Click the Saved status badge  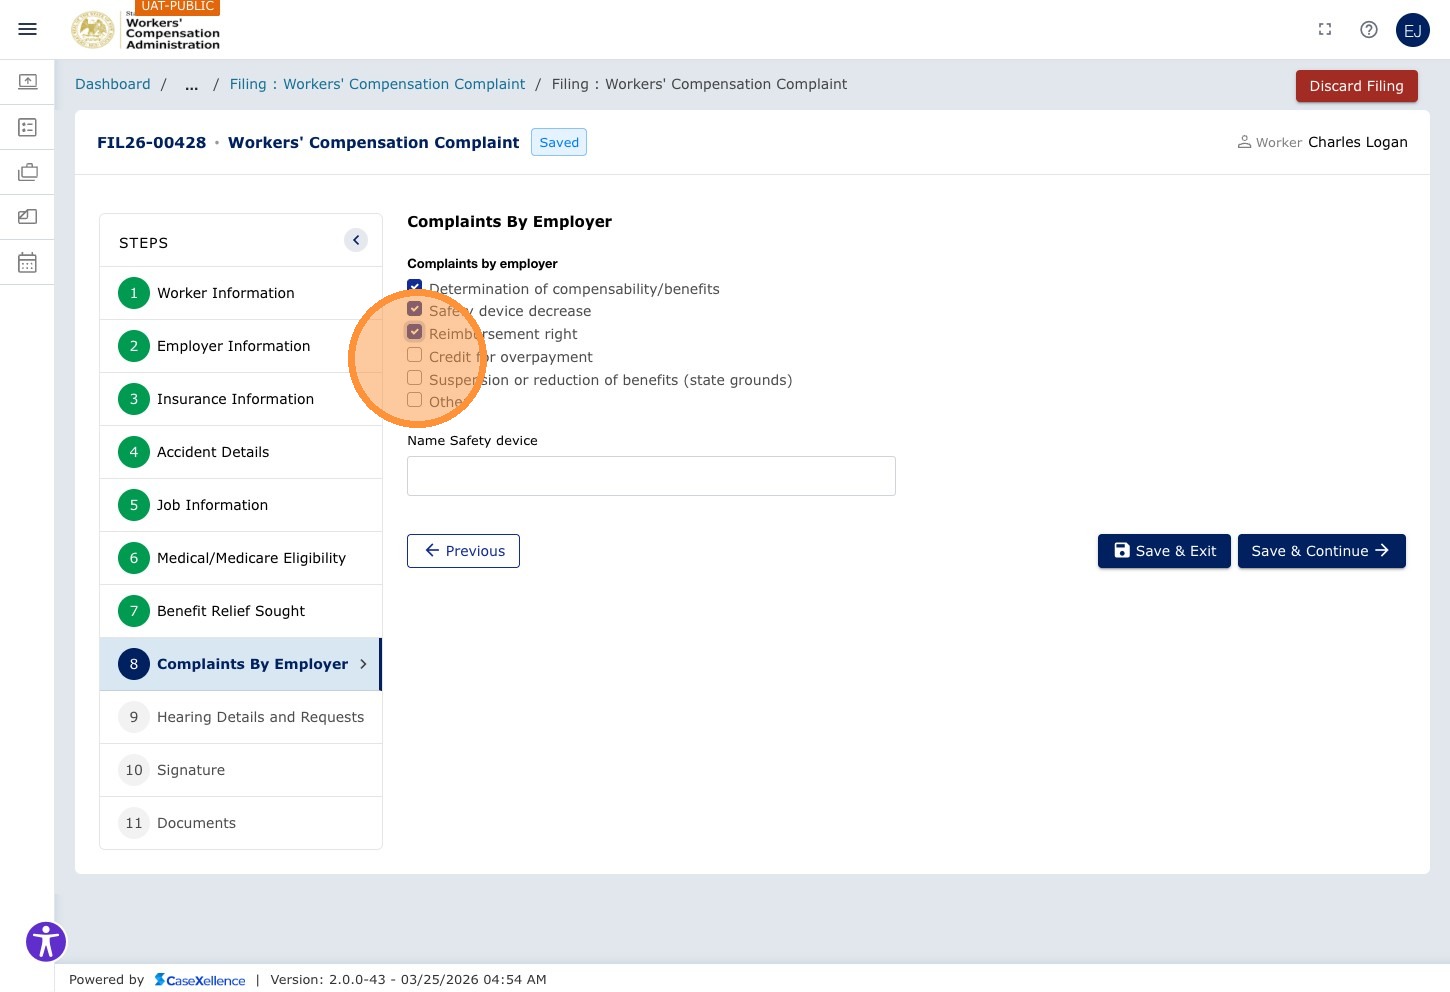(559, 142)
